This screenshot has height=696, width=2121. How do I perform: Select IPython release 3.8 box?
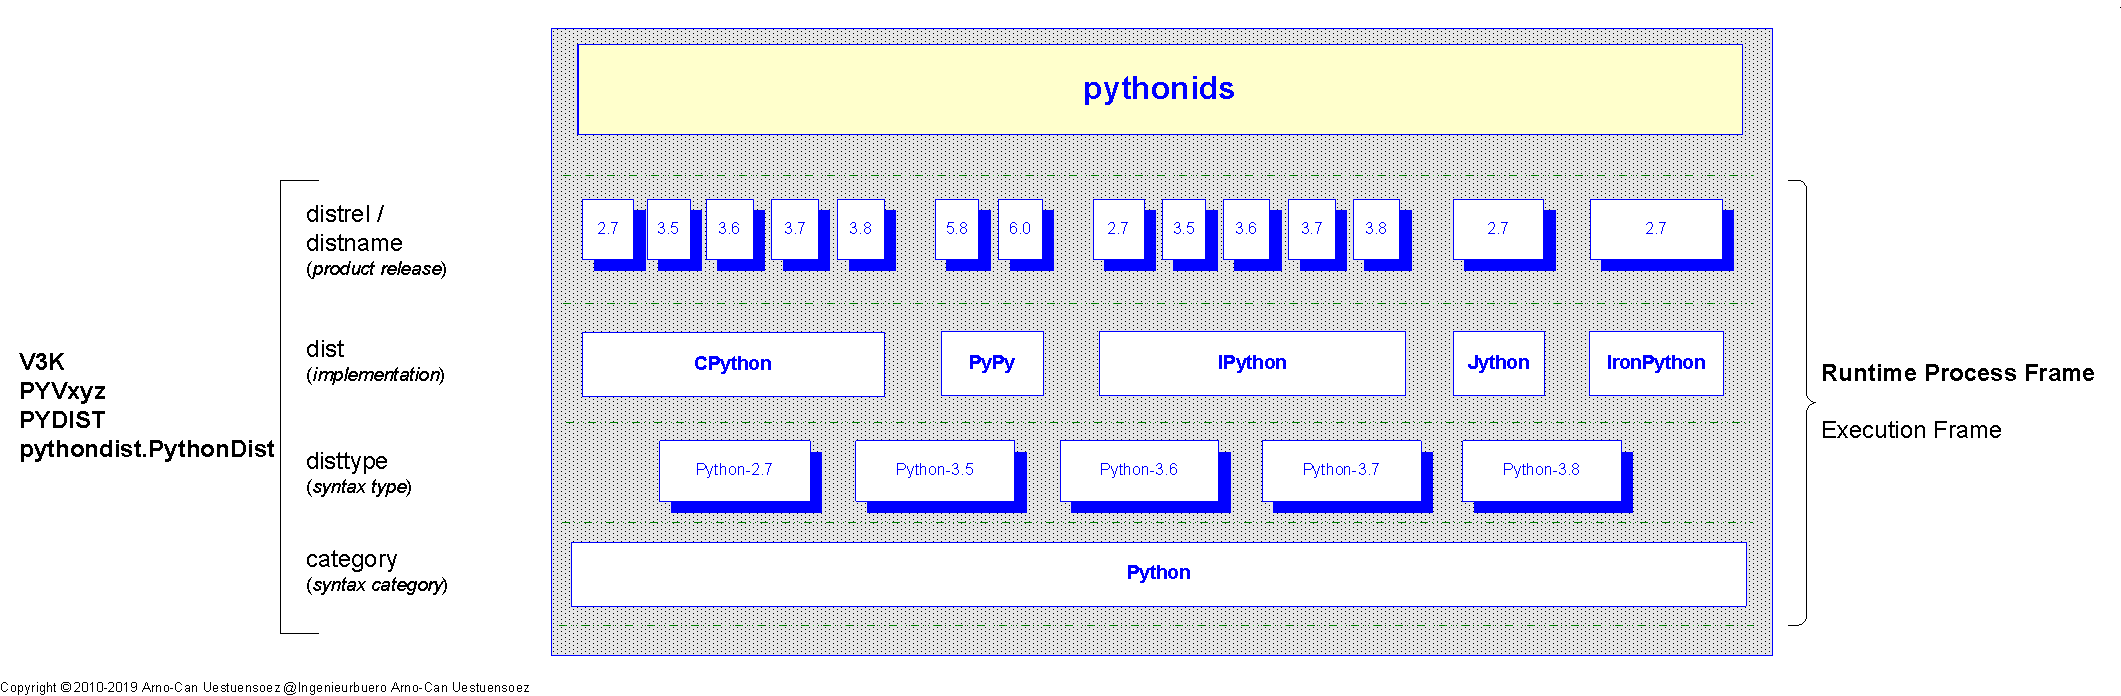click(x=1376, y=229)
